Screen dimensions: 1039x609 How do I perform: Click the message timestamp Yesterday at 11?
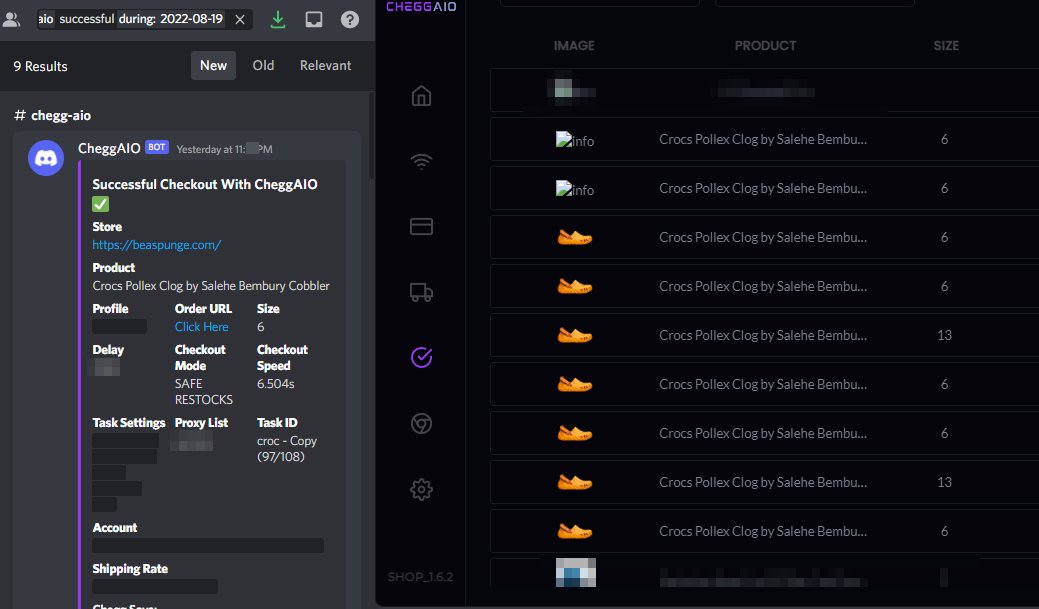point(224,149)
